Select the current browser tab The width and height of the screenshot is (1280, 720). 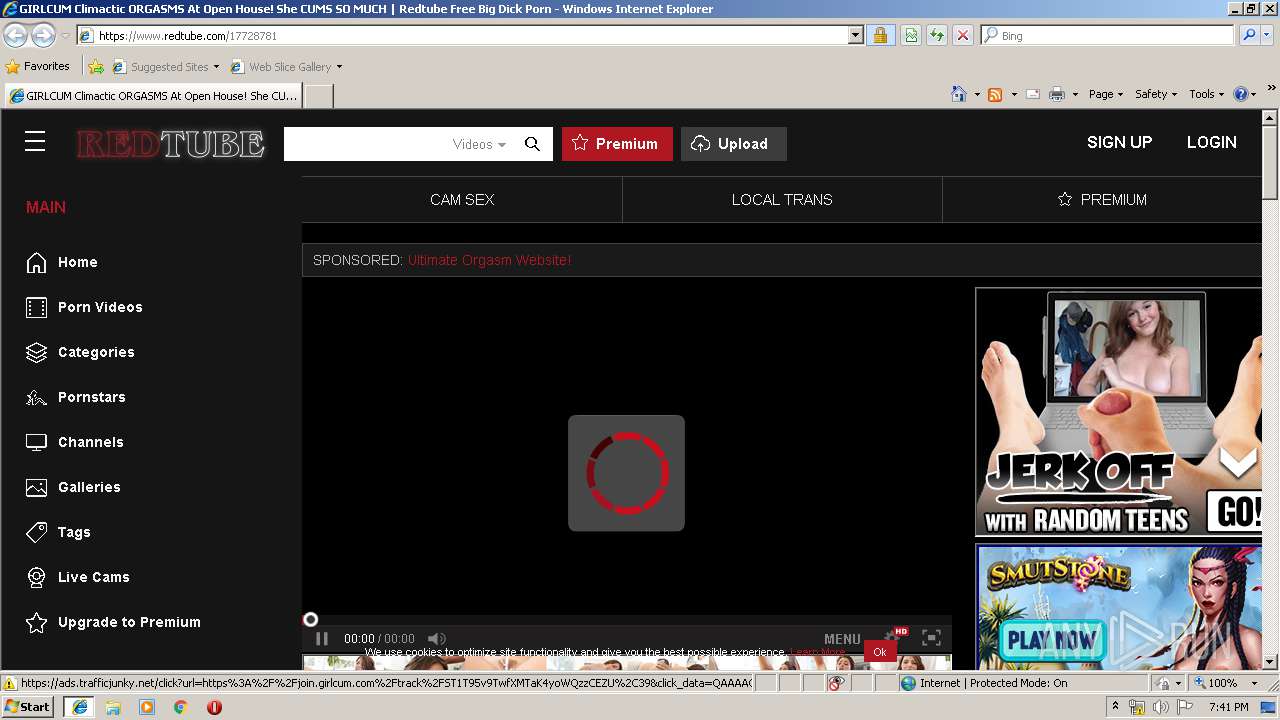[153, 96]
